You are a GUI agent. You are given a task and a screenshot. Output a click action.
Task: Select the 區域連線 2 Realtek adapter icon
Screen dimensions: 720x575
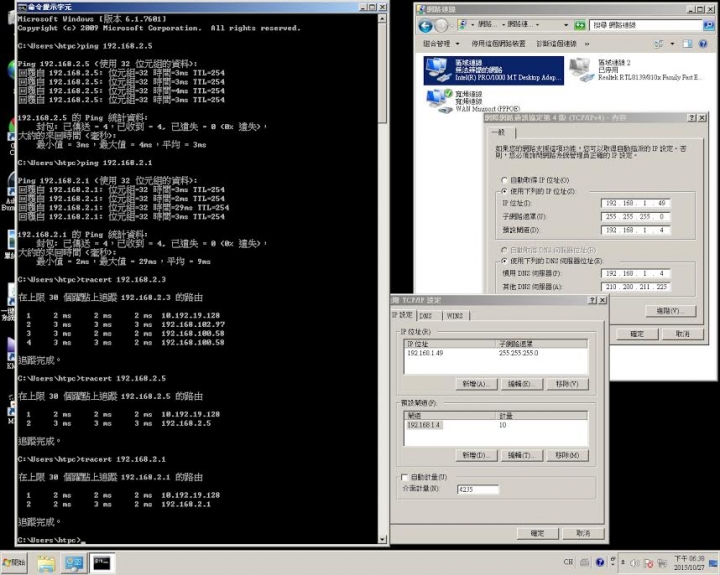[x=636, y=70]
